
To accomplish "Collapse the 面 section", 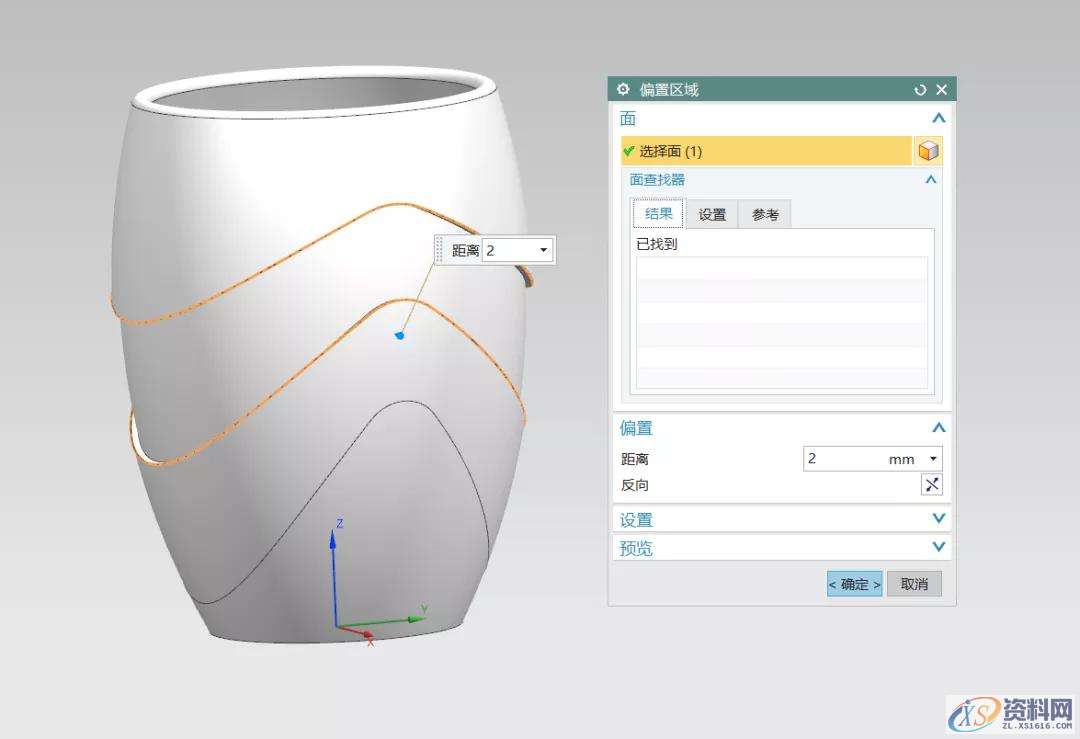I will pos(937,119).
